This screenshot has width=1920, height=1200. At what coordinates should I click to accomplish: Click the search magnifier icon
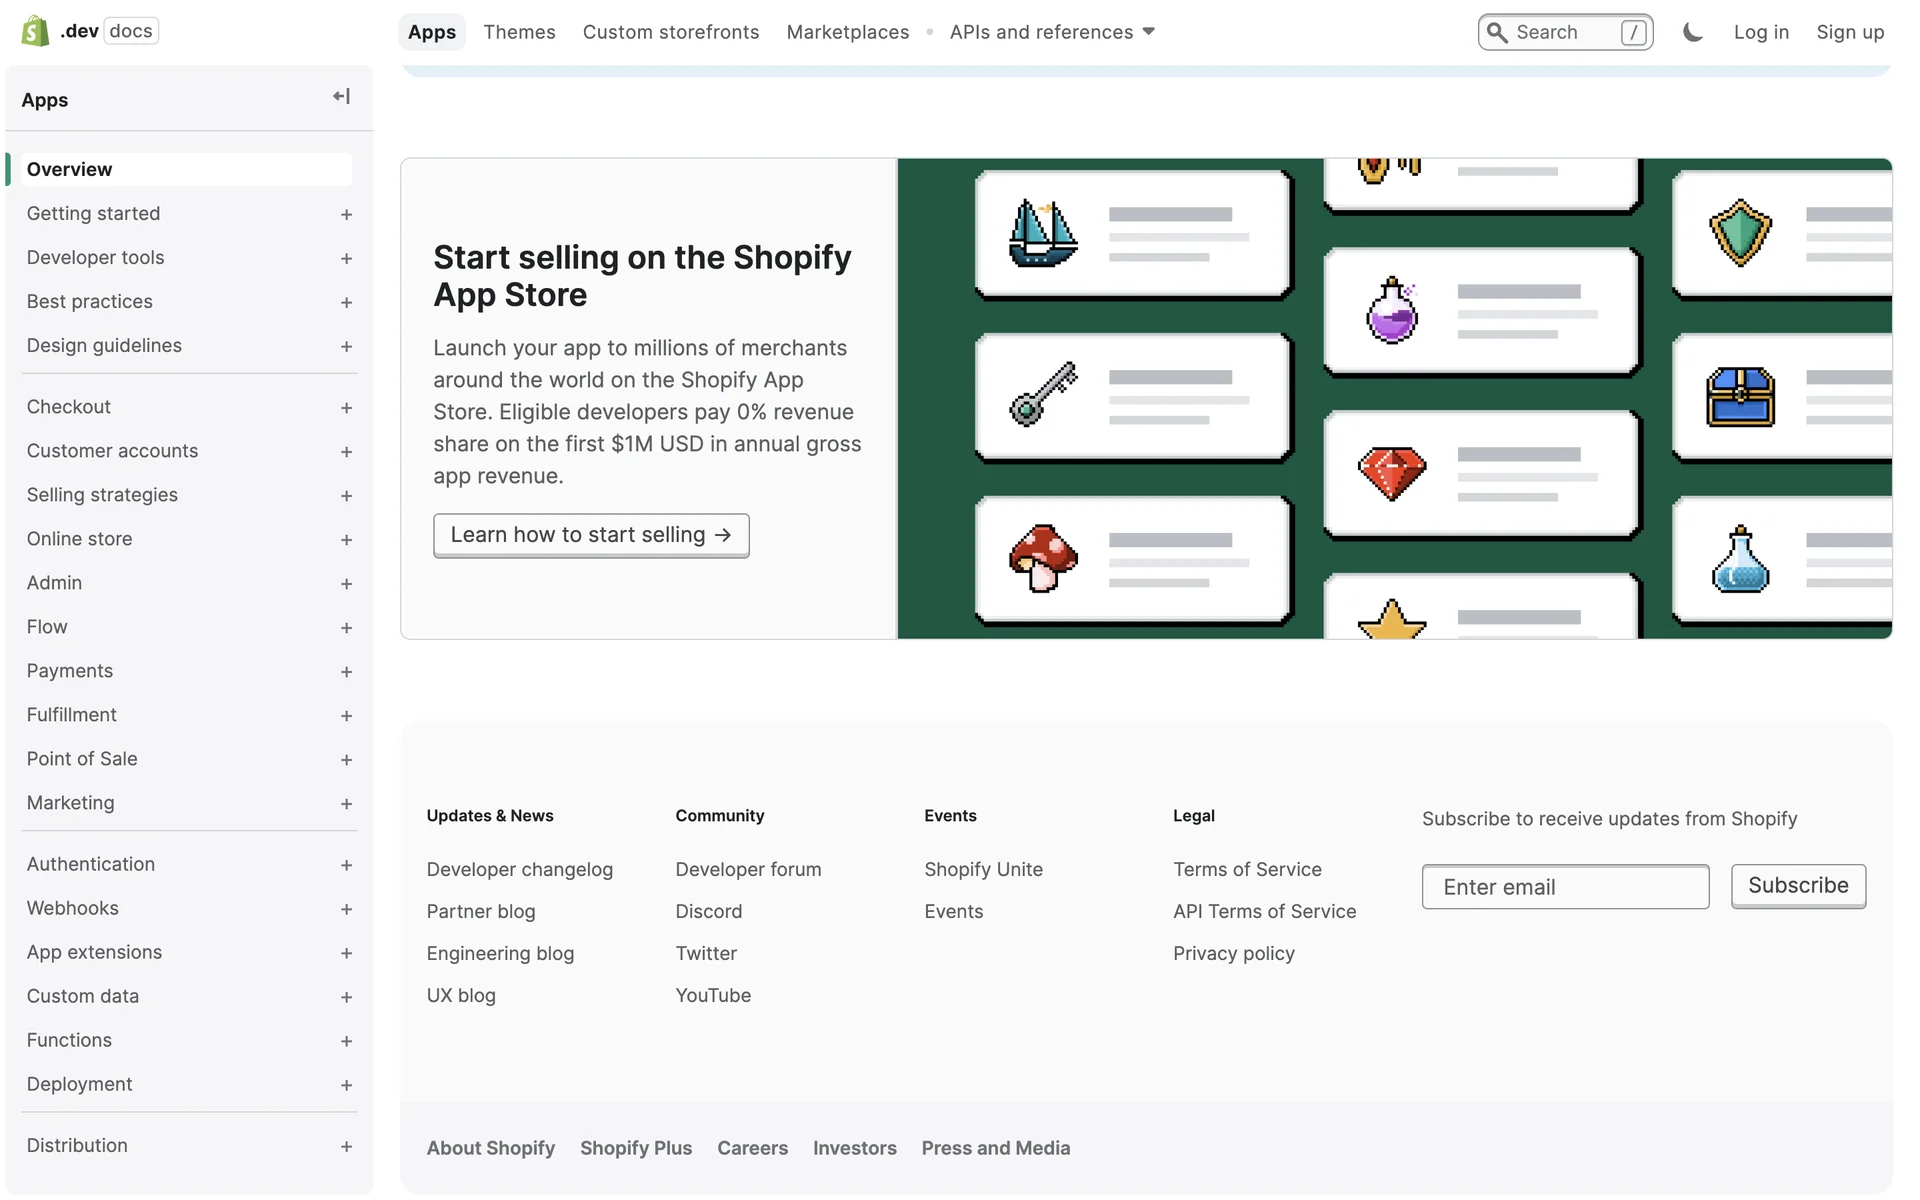point(1497,32)
